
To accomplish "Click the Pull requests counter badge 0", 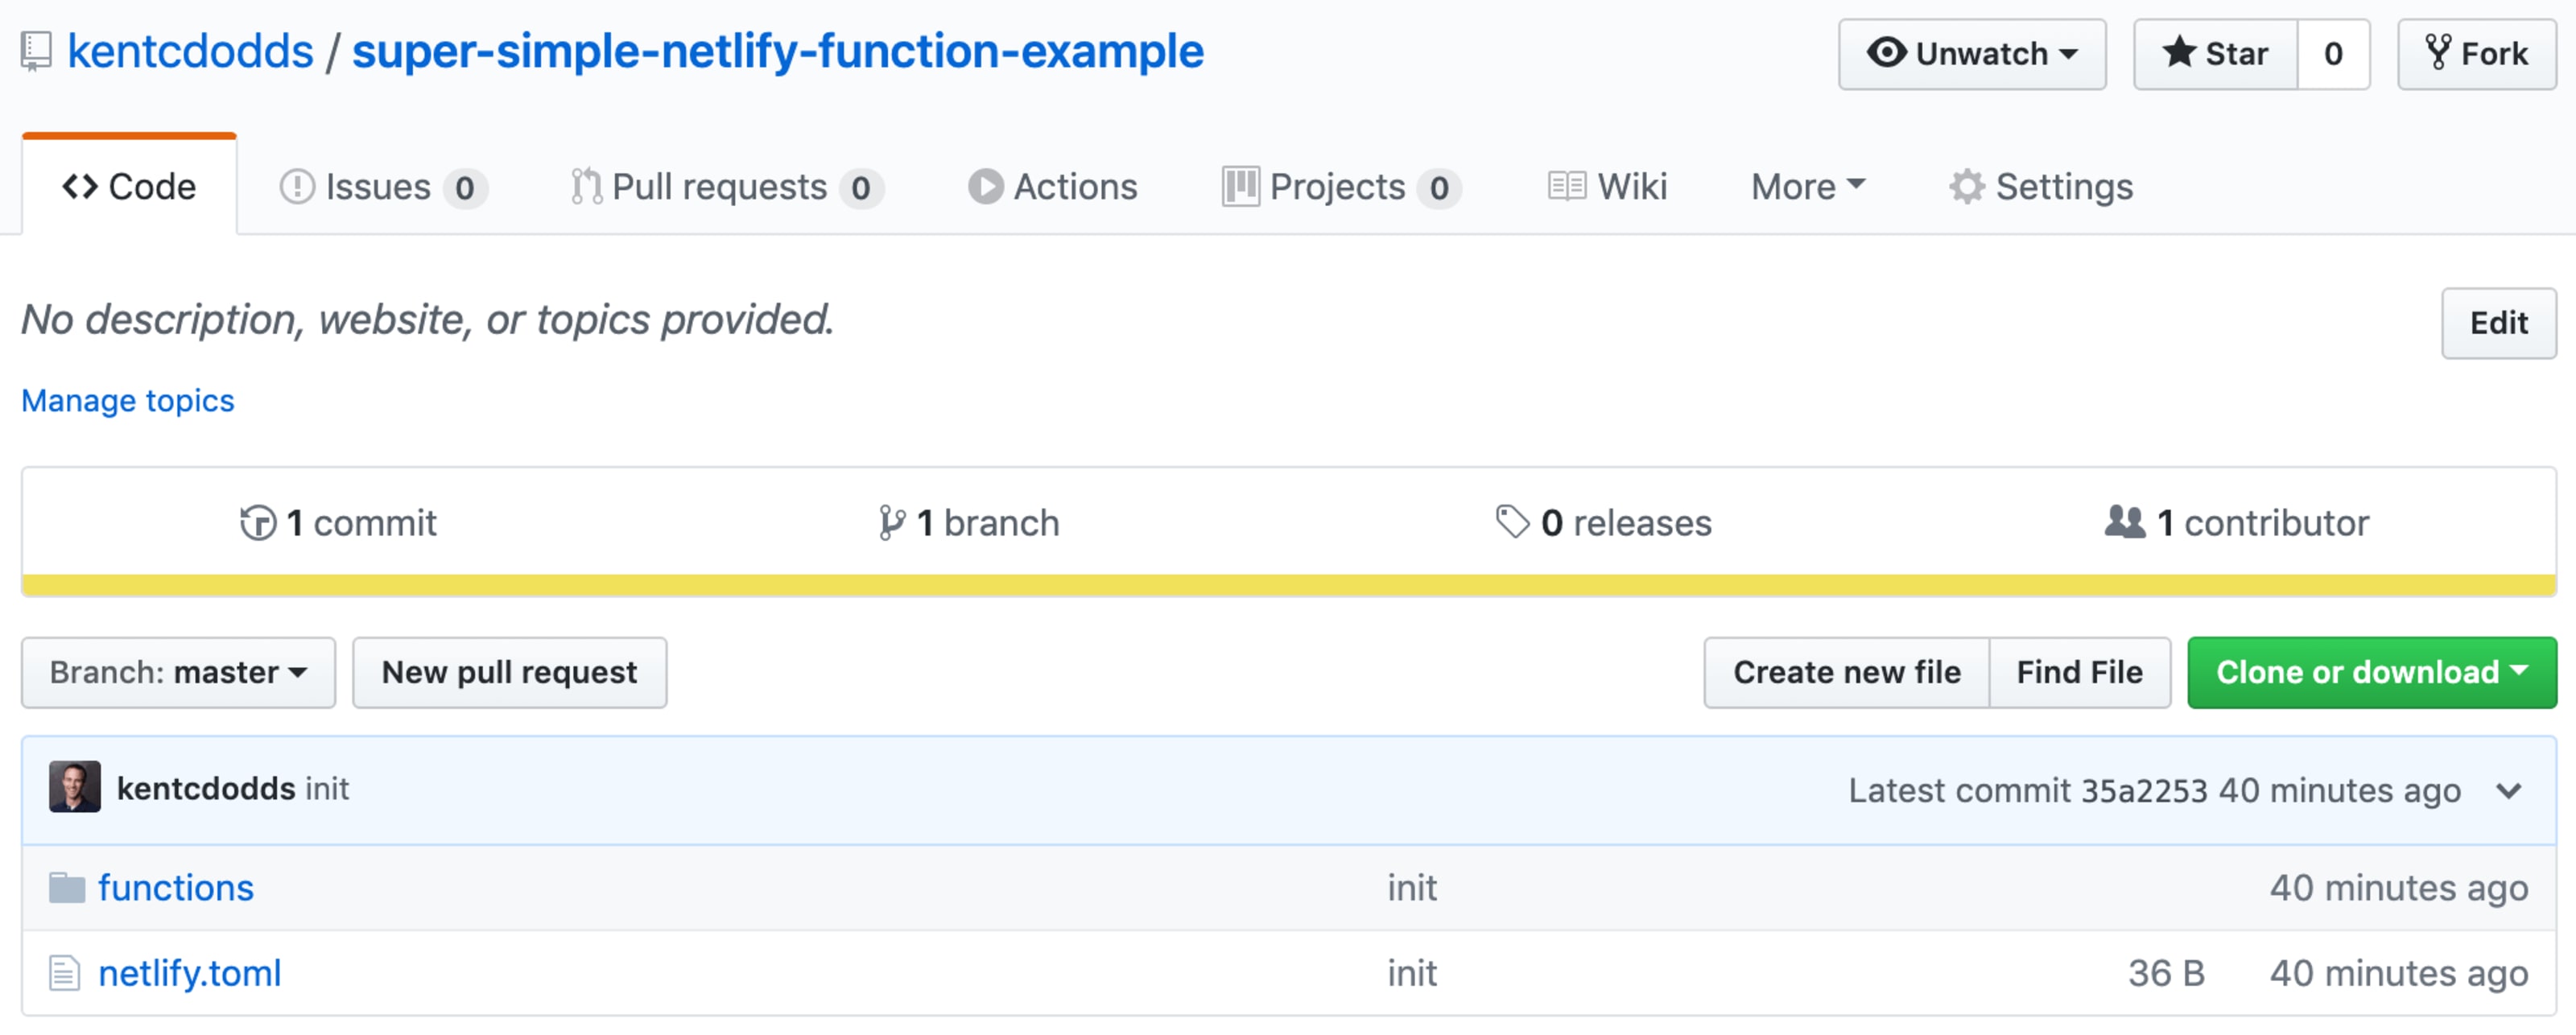I will coord(861,188).
